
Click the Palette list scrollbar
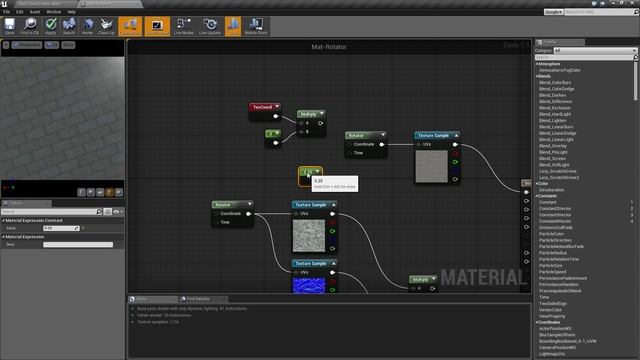pyautogui.click(x=636, y=81)
